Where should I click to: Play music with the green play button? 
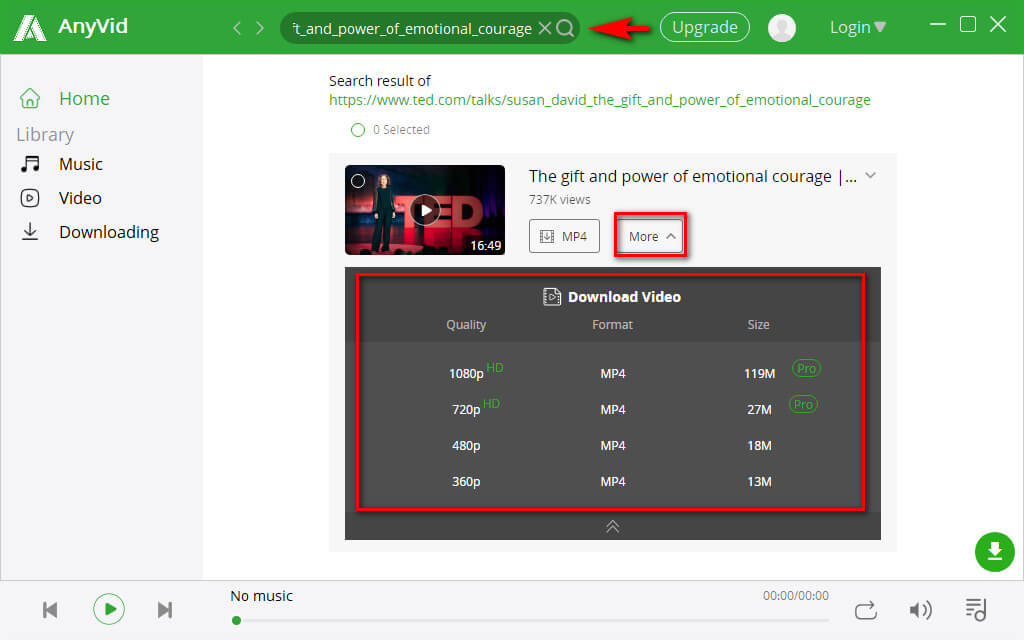(109, 609)
